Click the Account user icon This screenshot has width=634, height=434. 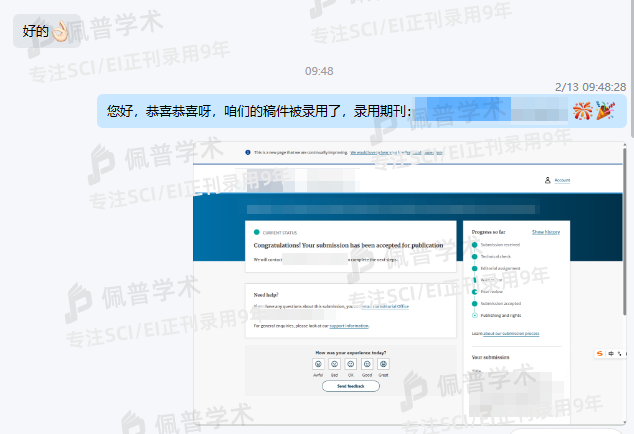(548, 180)
